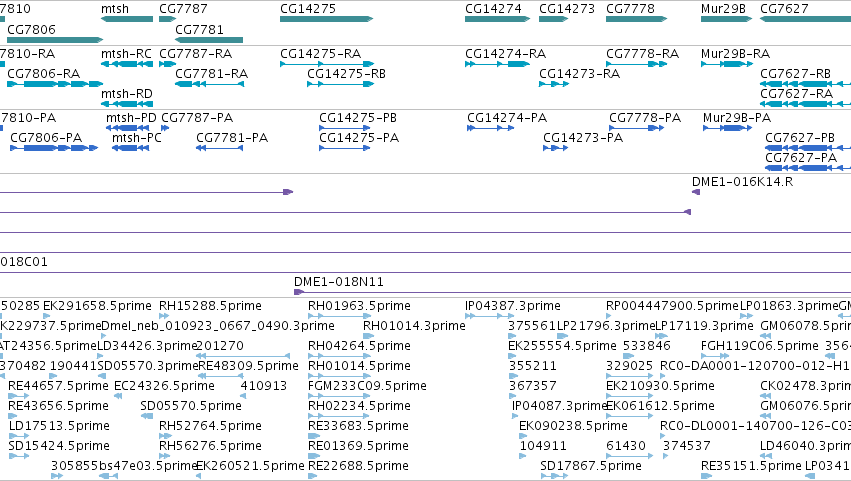Click protein CG7627-PB glyph
This screenshot has height=481, width=851.
808,148
